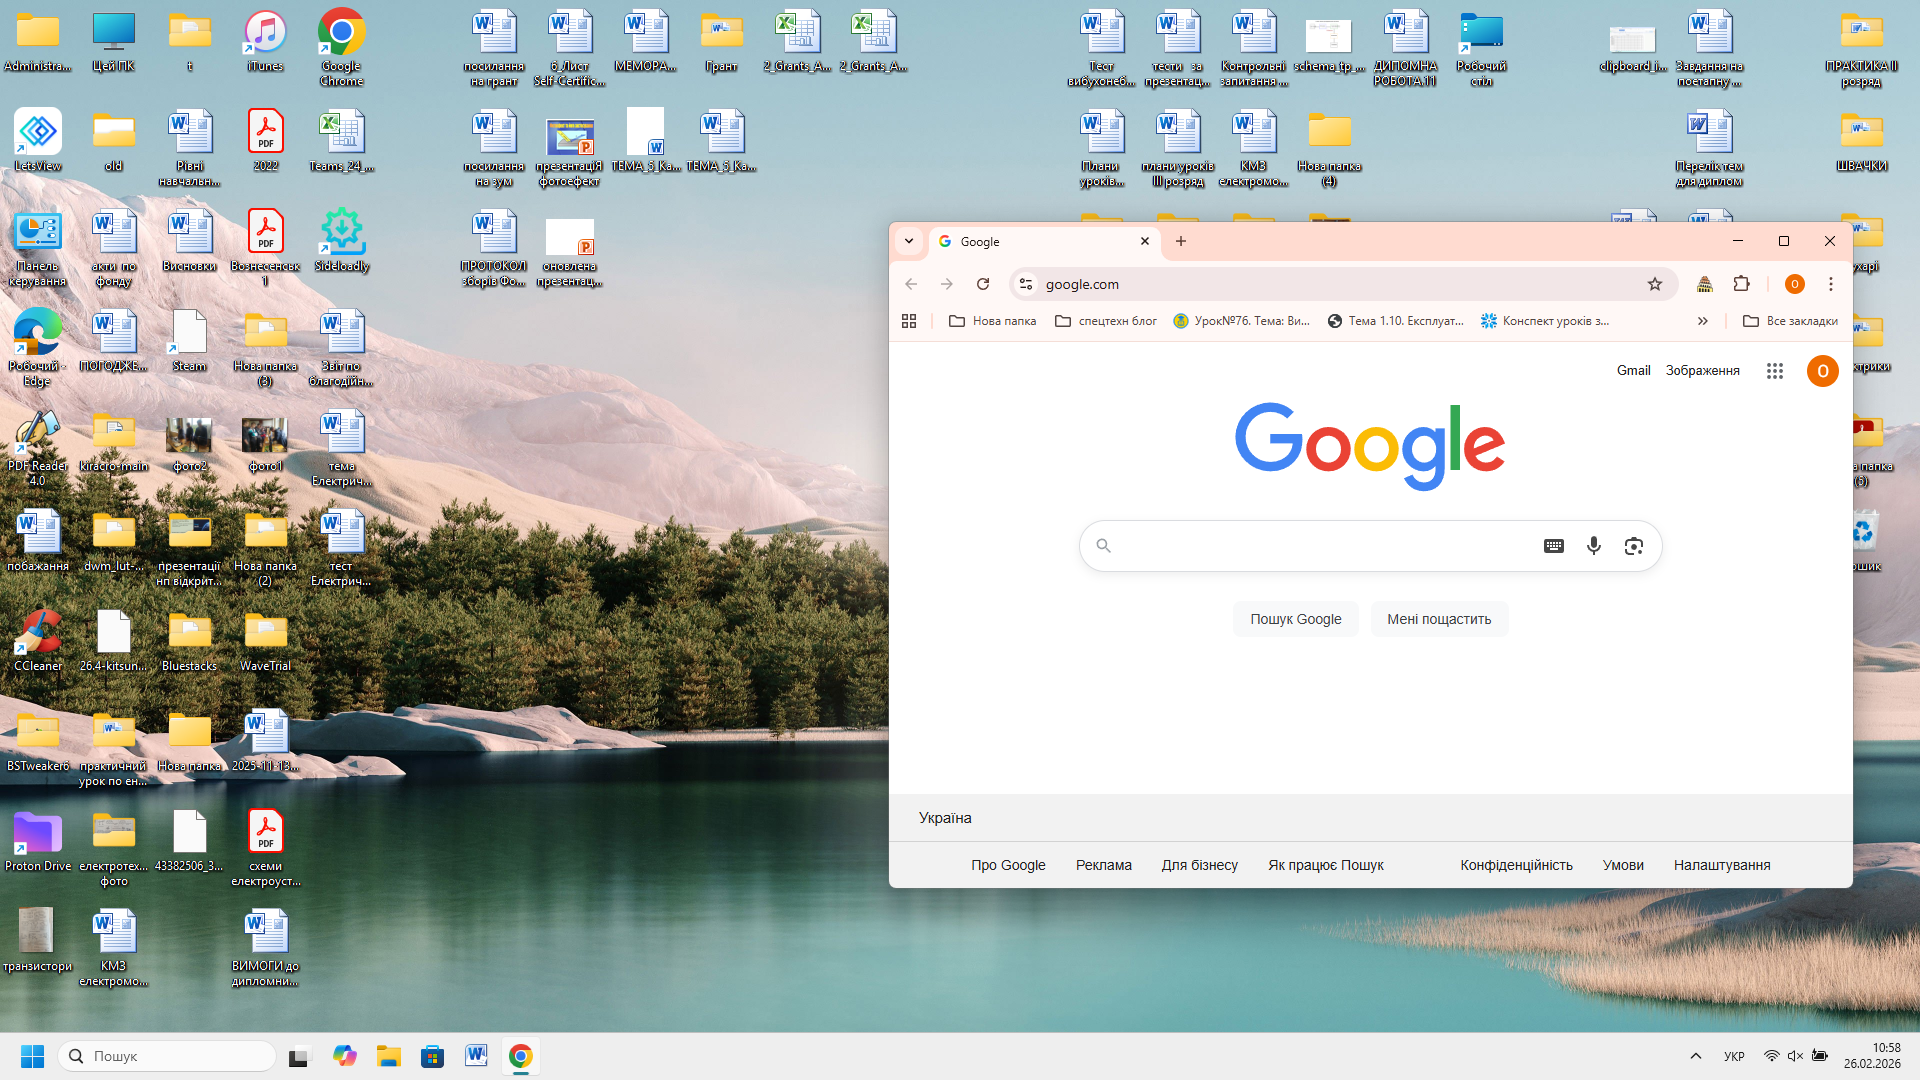Show more hidden bookmarks chevron
The width and height of the screenshot is (1920, 1080).
point(1703,321)
